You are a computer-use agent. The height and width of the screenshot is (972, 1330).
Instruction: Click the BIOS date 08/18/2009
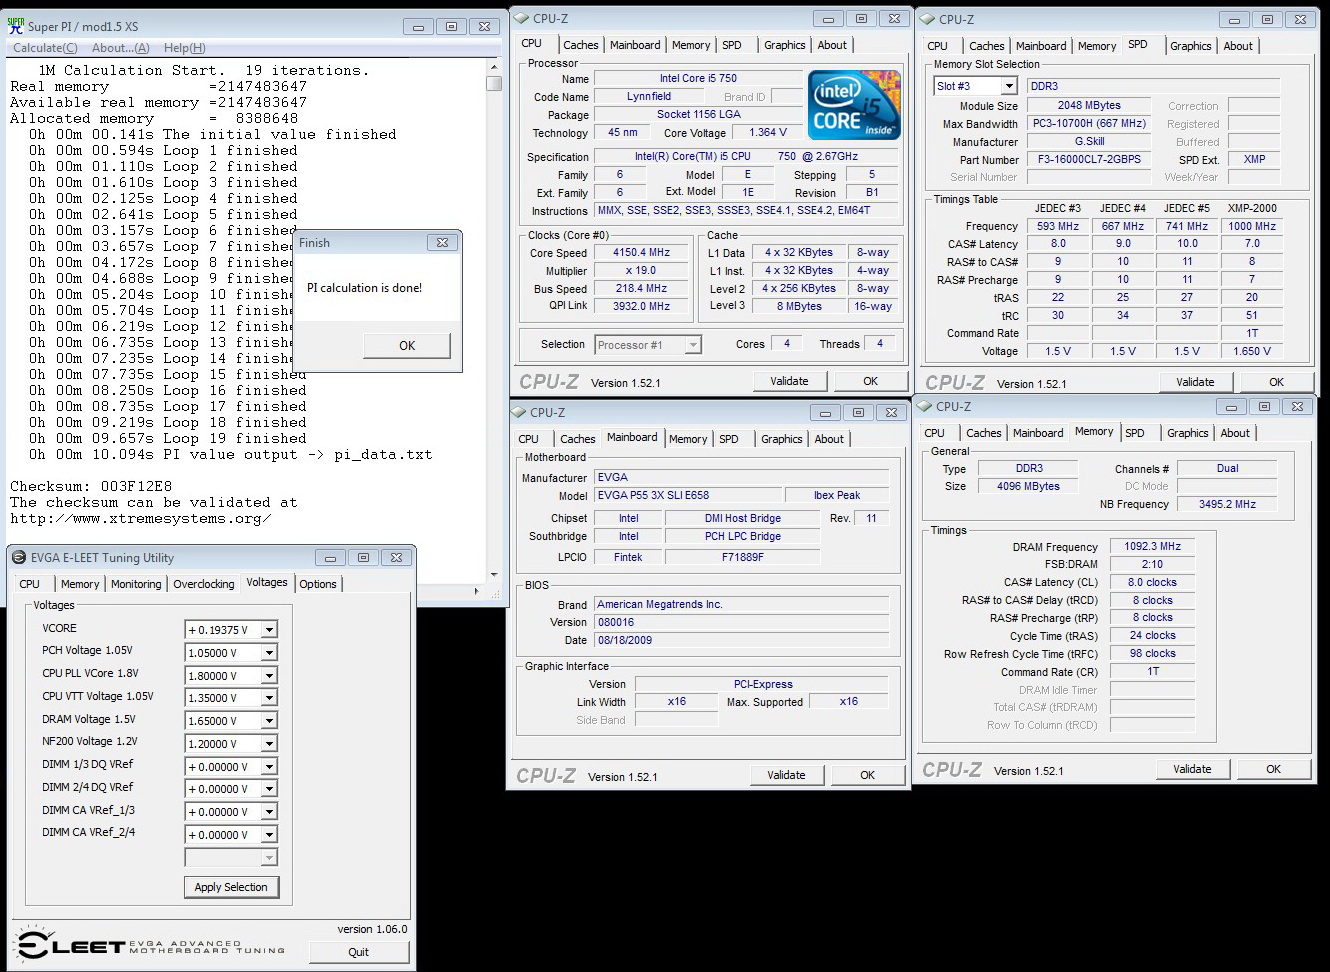click(x=741, y=641)
